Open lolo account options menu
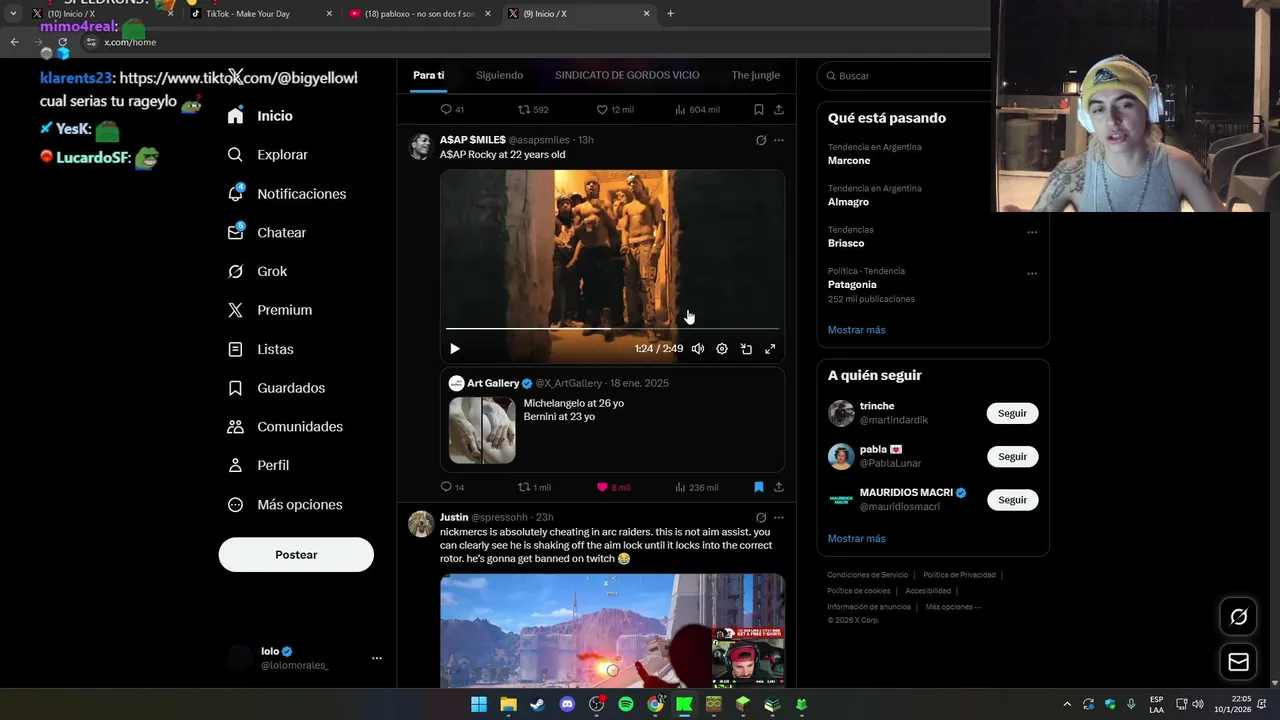Image resolution: width=1280 pixels, height=720 pixels. pos(377,658)
